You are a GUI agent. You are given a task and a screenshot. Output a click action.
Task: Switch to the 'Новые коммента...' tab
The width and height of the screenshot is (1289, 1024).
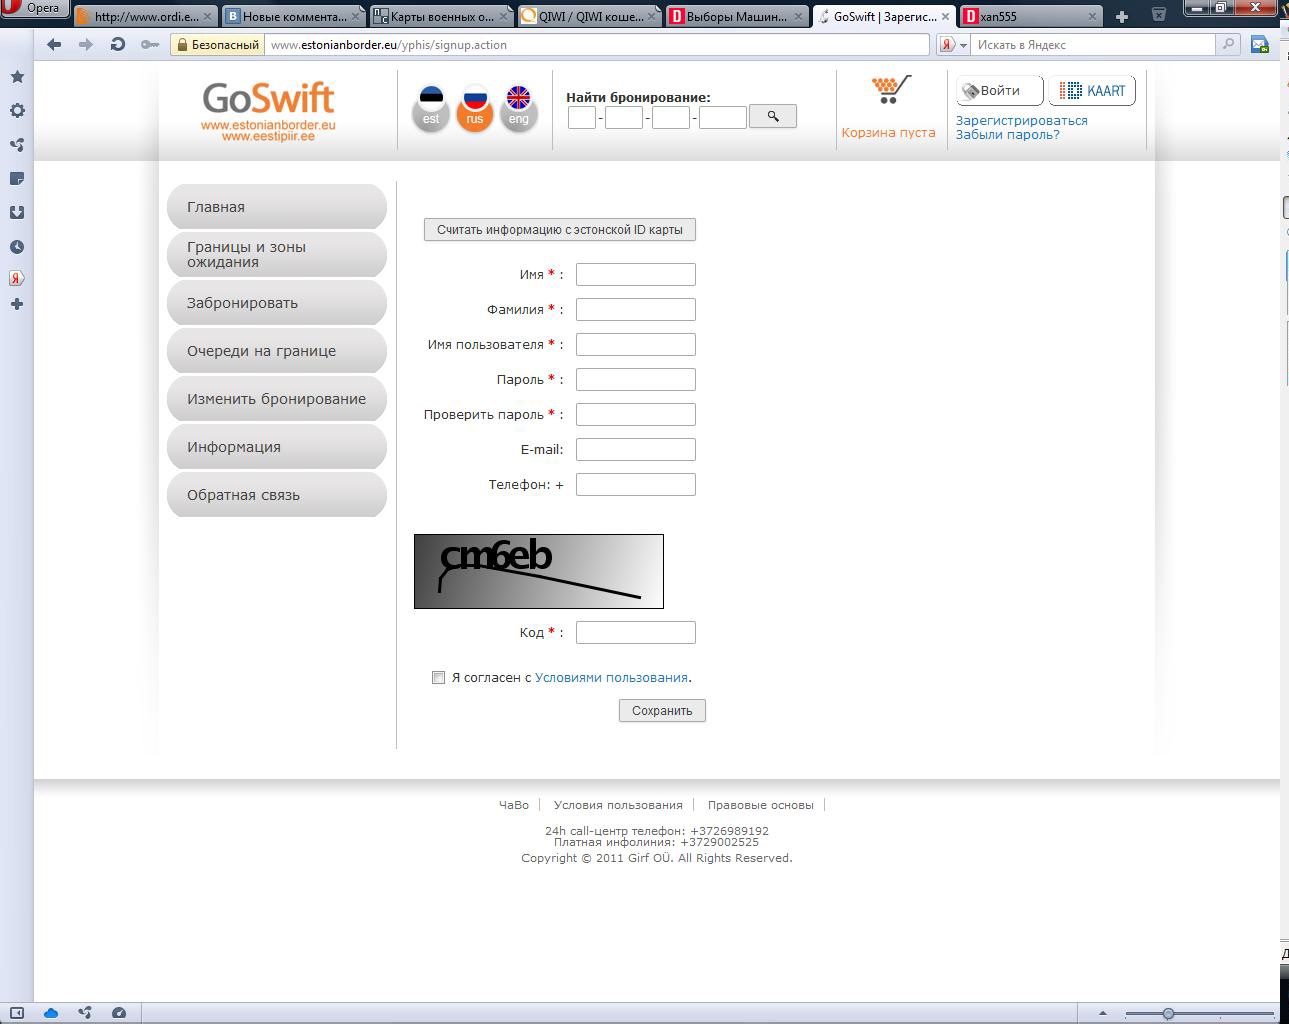[x=294, y=17]
